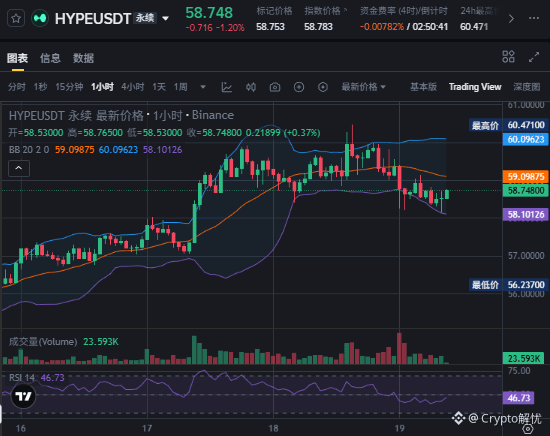The height and width of the screenshot is (436, 550).
Task: Click the 23.593K volume axis tag
Action: [523, 358]
